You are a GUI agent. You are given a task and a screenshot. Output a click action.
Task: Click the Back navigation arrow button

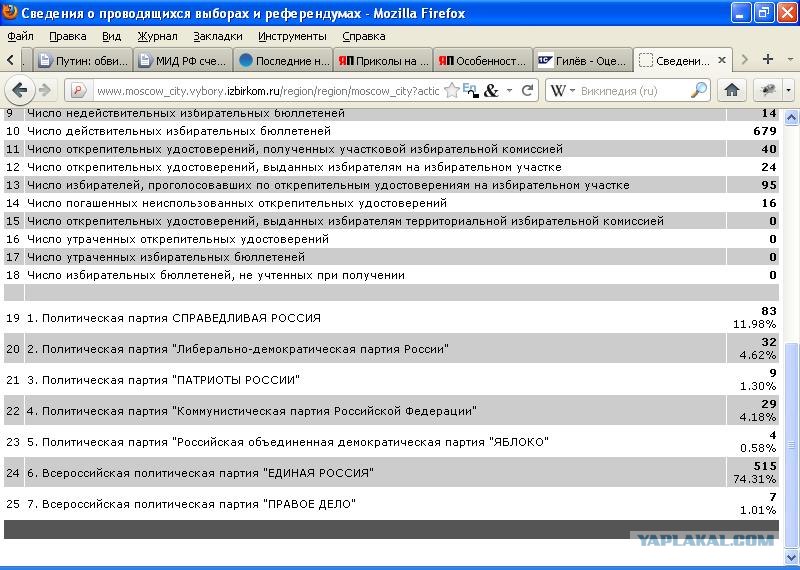point(19,91)
